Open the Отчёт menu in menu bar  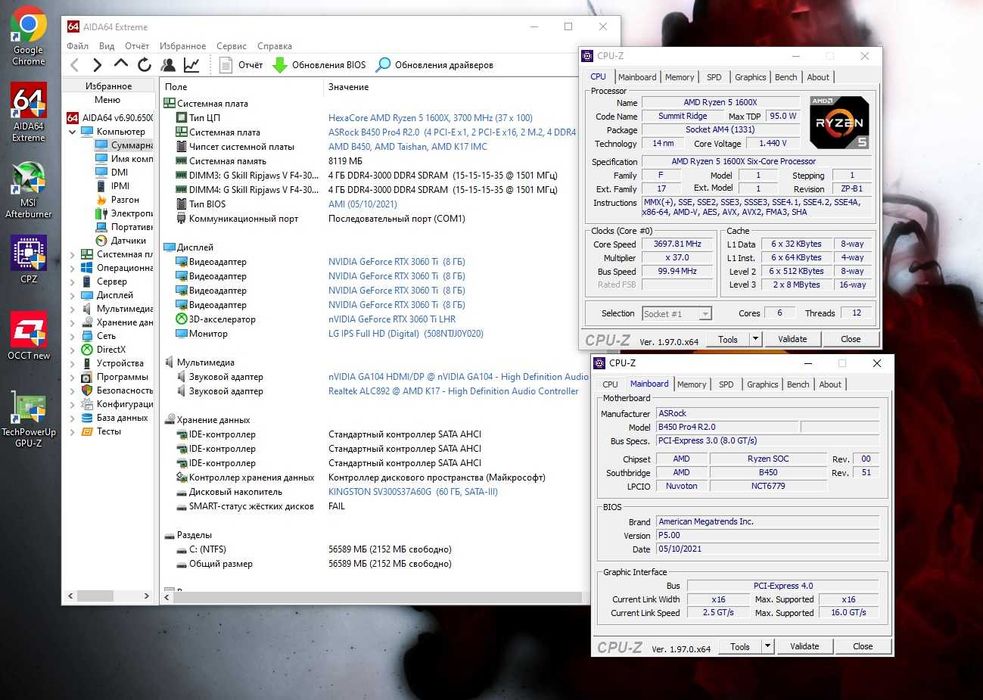tap(137, 46)
